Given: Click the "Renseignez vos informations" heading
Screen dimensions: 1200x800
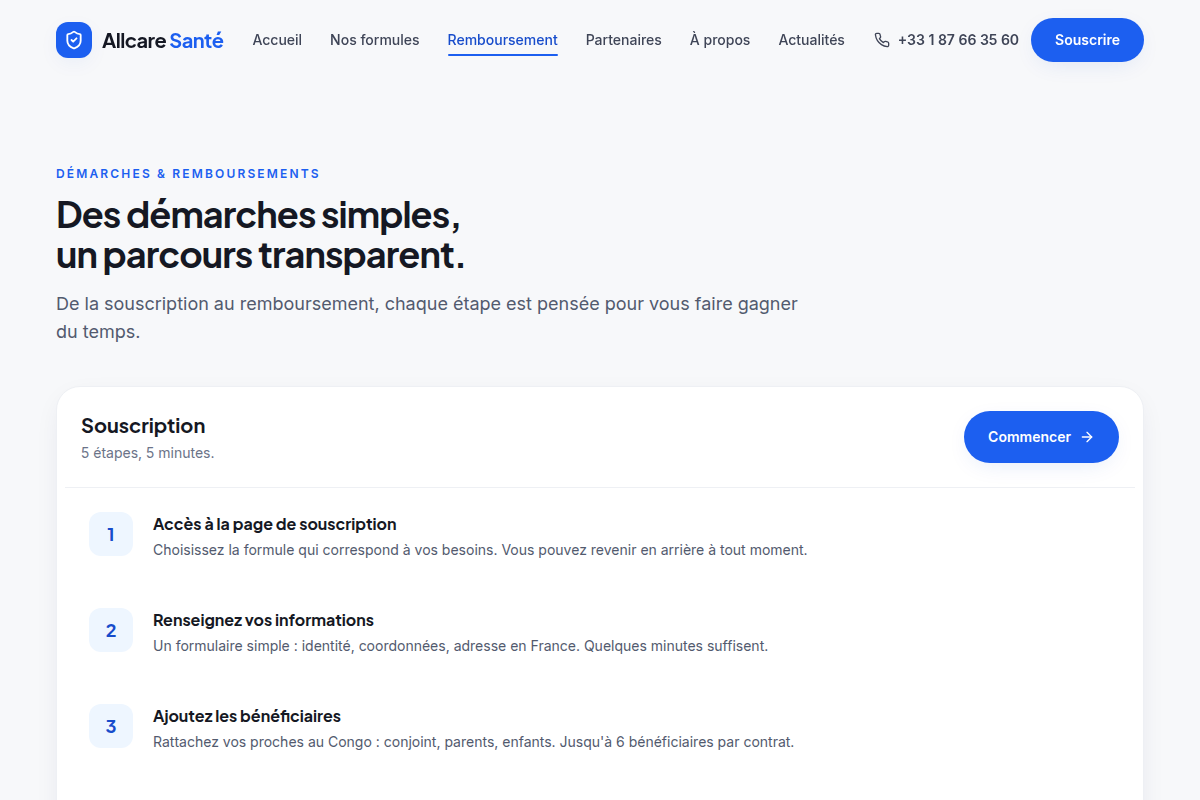Looking at the screenshot, I should coord(264,620).
